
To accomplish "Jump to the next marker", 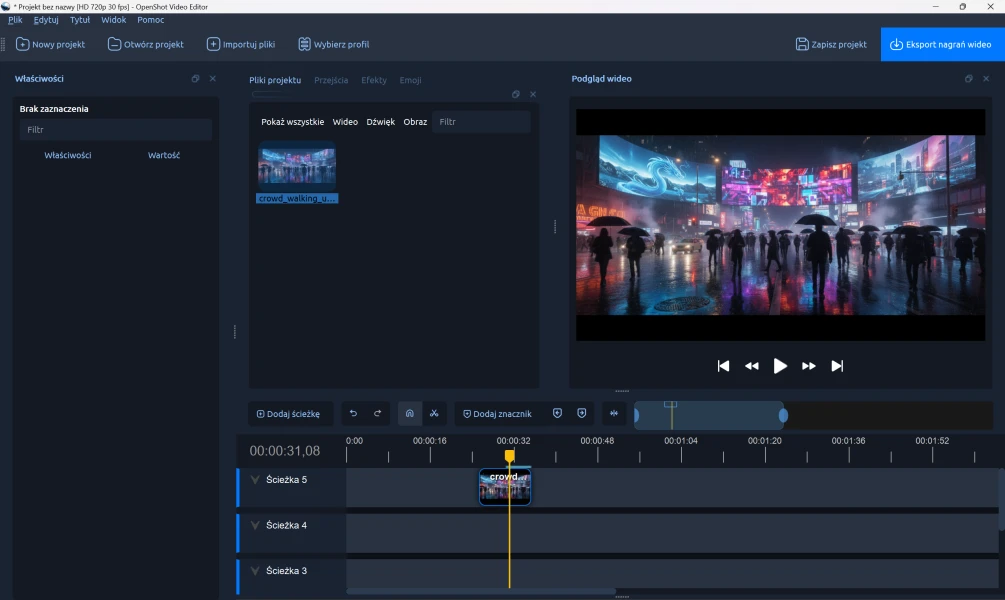I will coord(581,413).
